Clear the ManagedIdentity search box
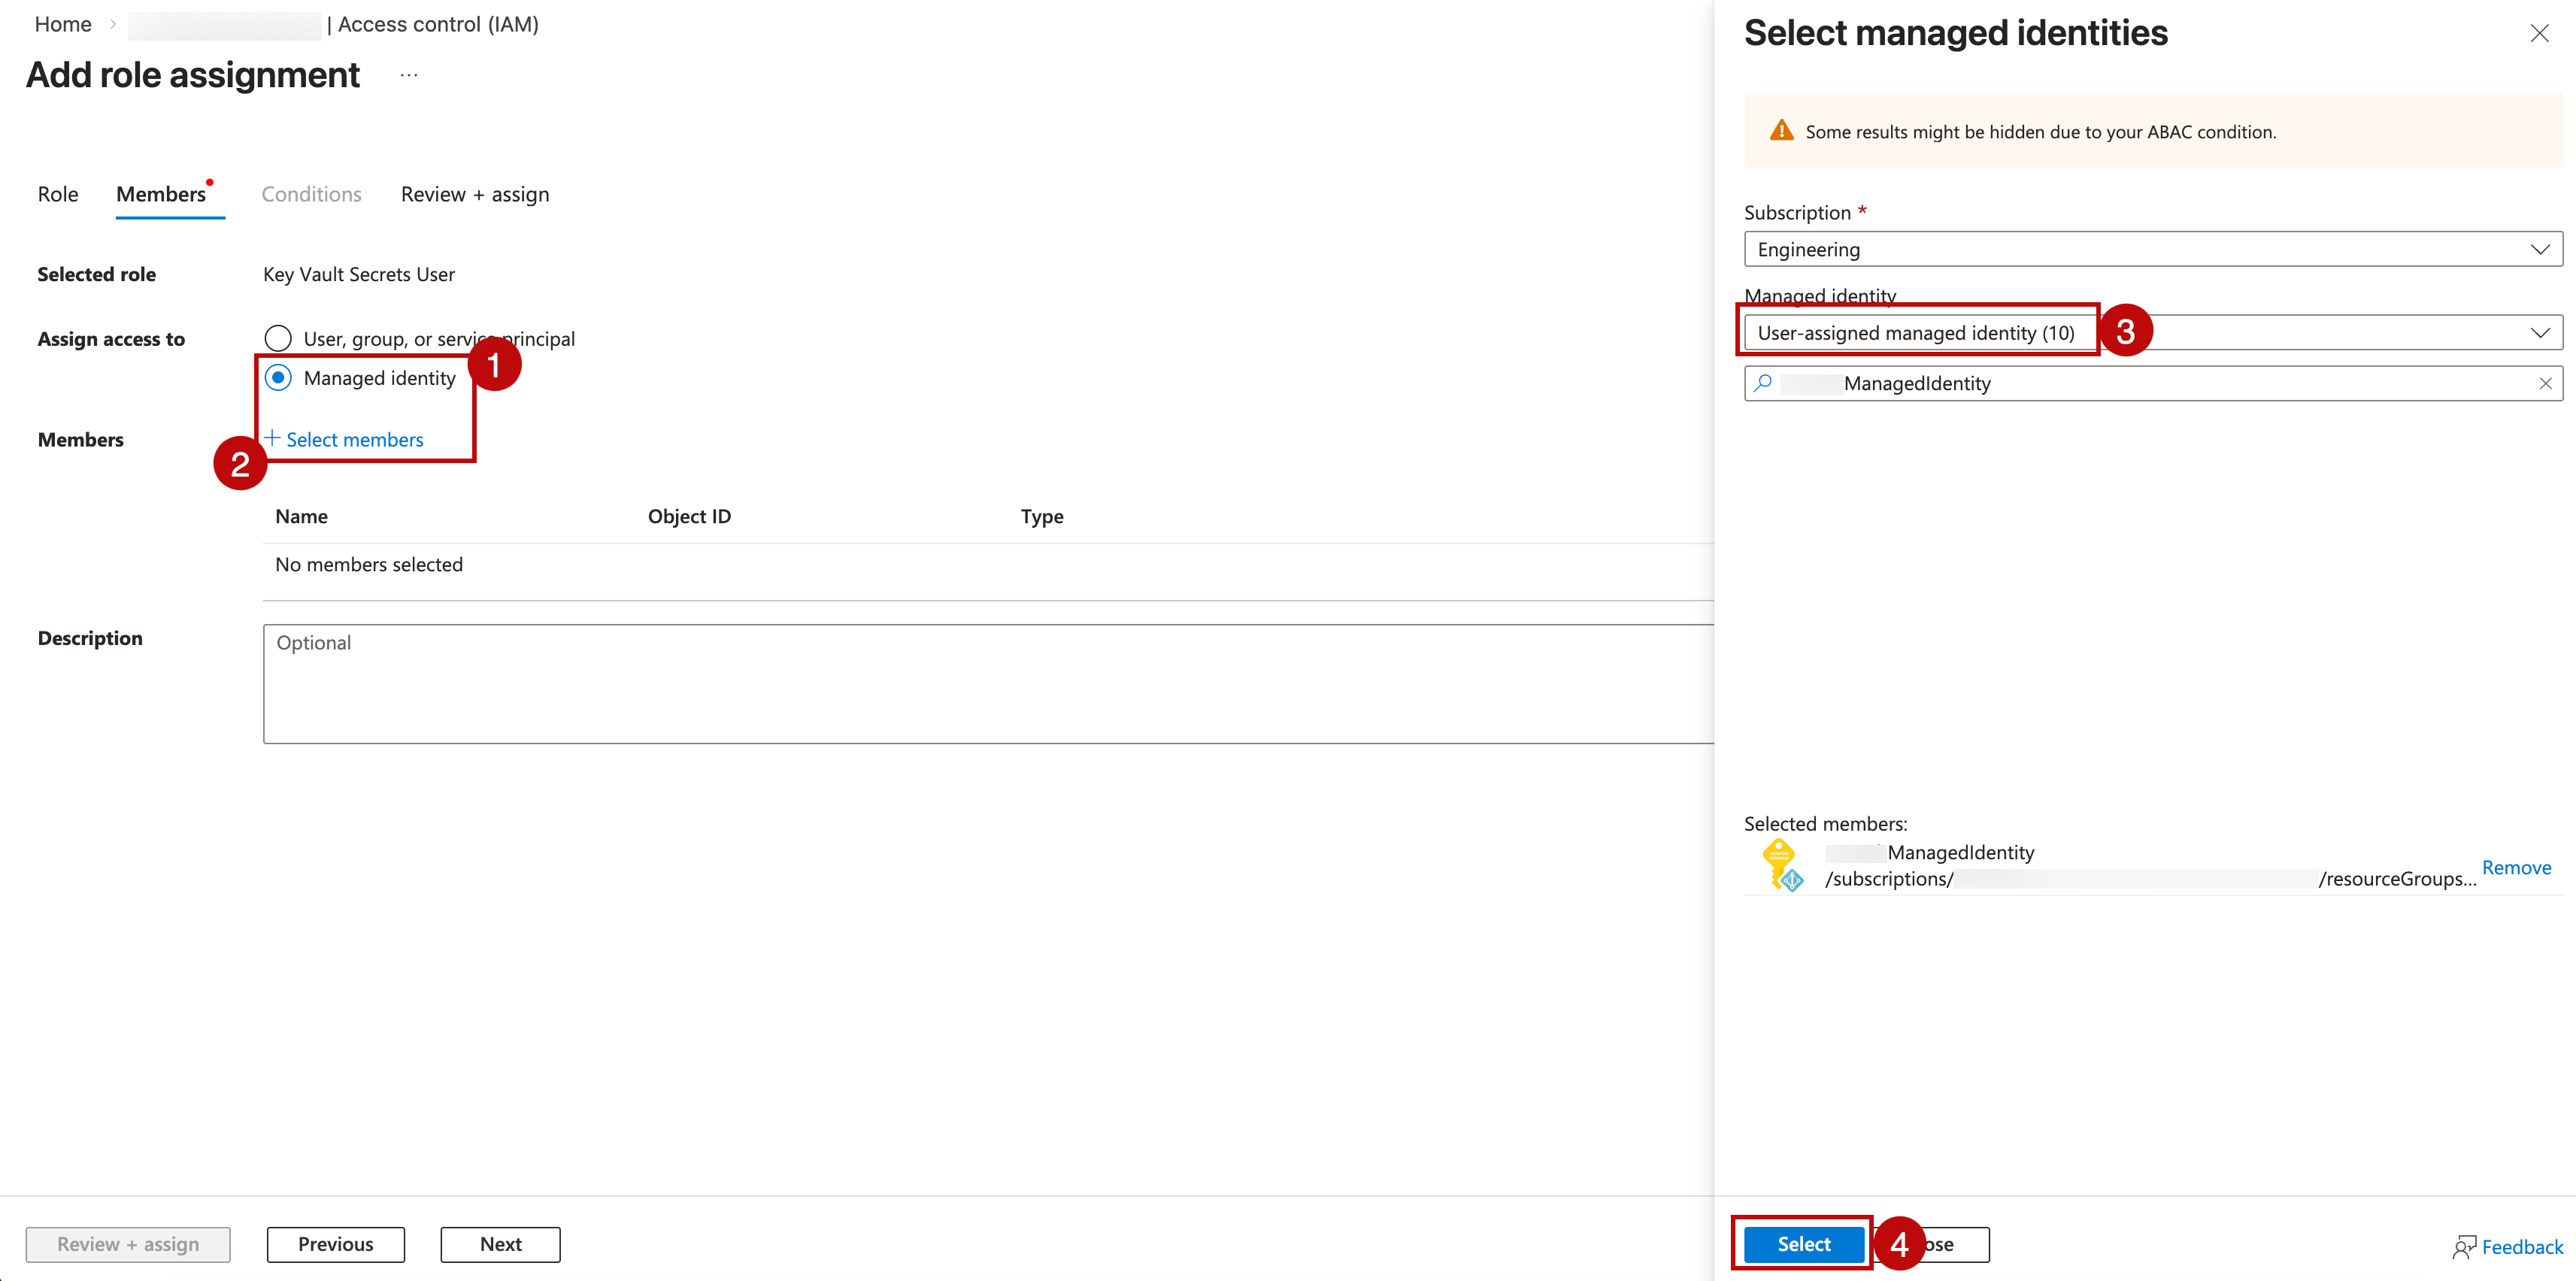 [2546, 383]
